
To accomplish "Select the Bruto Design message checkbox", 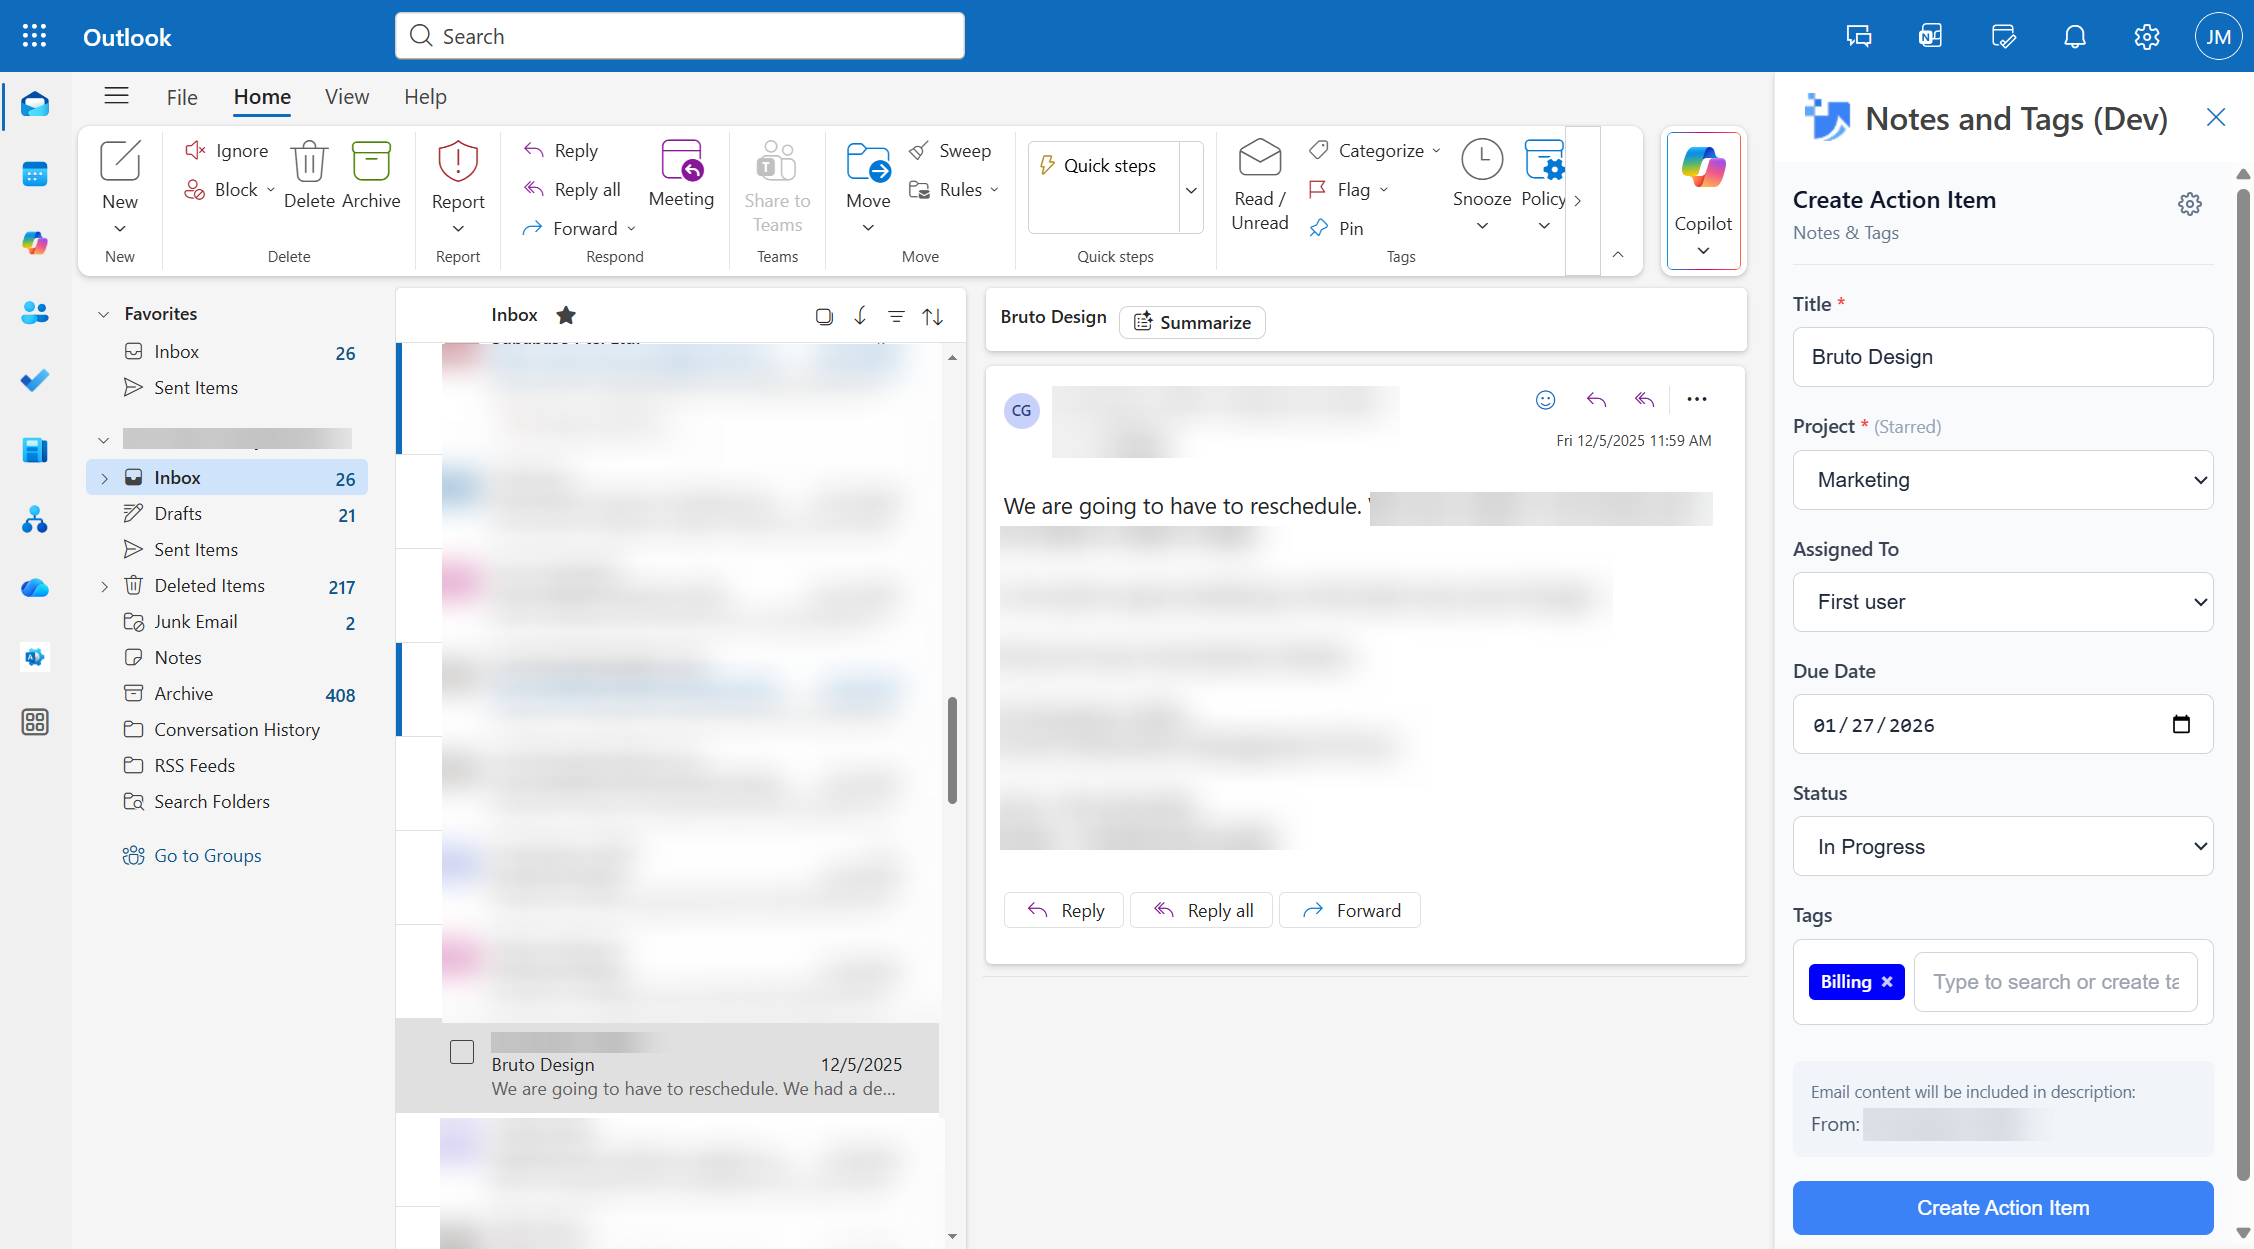I will 462,1052.
